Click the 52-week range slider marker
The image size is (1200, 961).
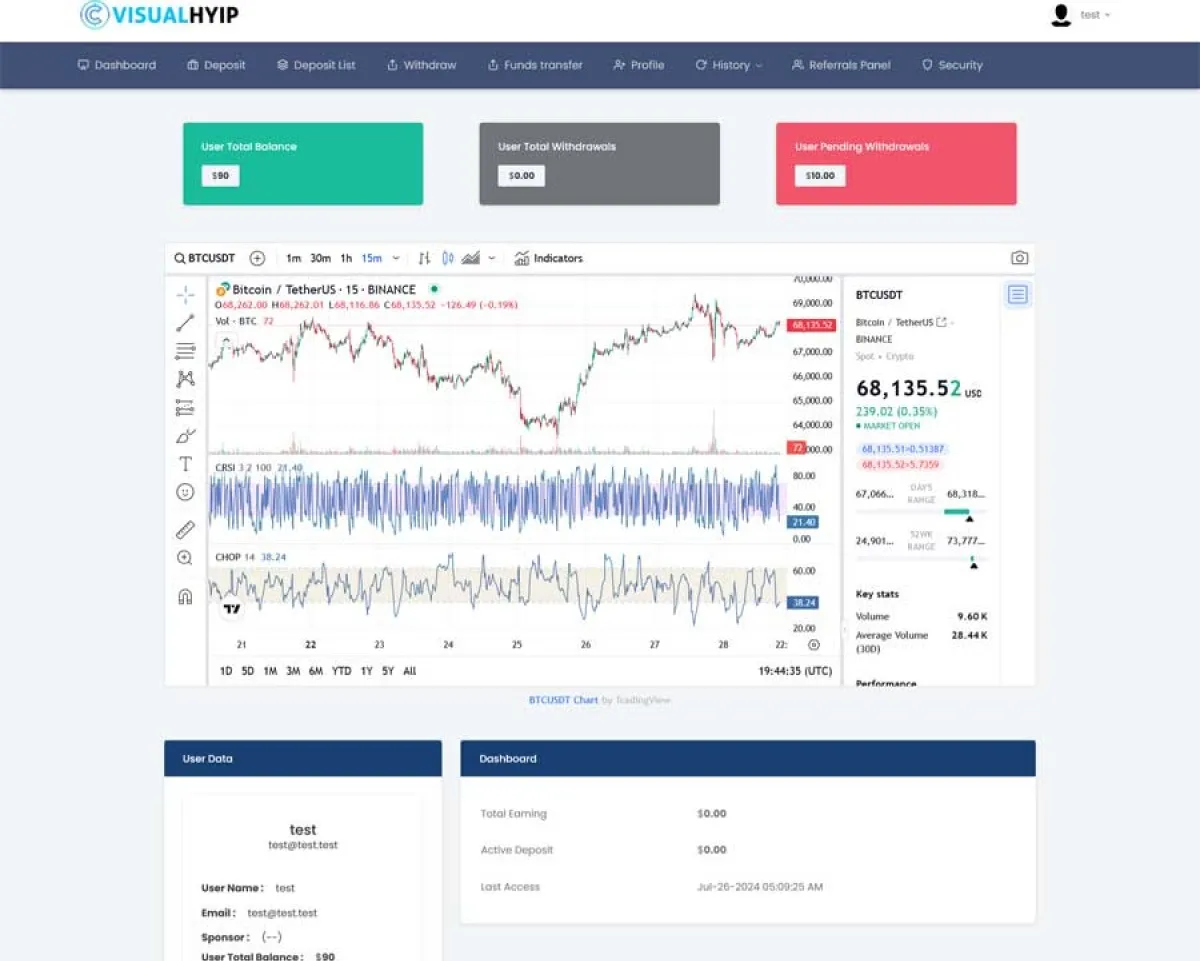pyautogui.click(x=973, y=566)
